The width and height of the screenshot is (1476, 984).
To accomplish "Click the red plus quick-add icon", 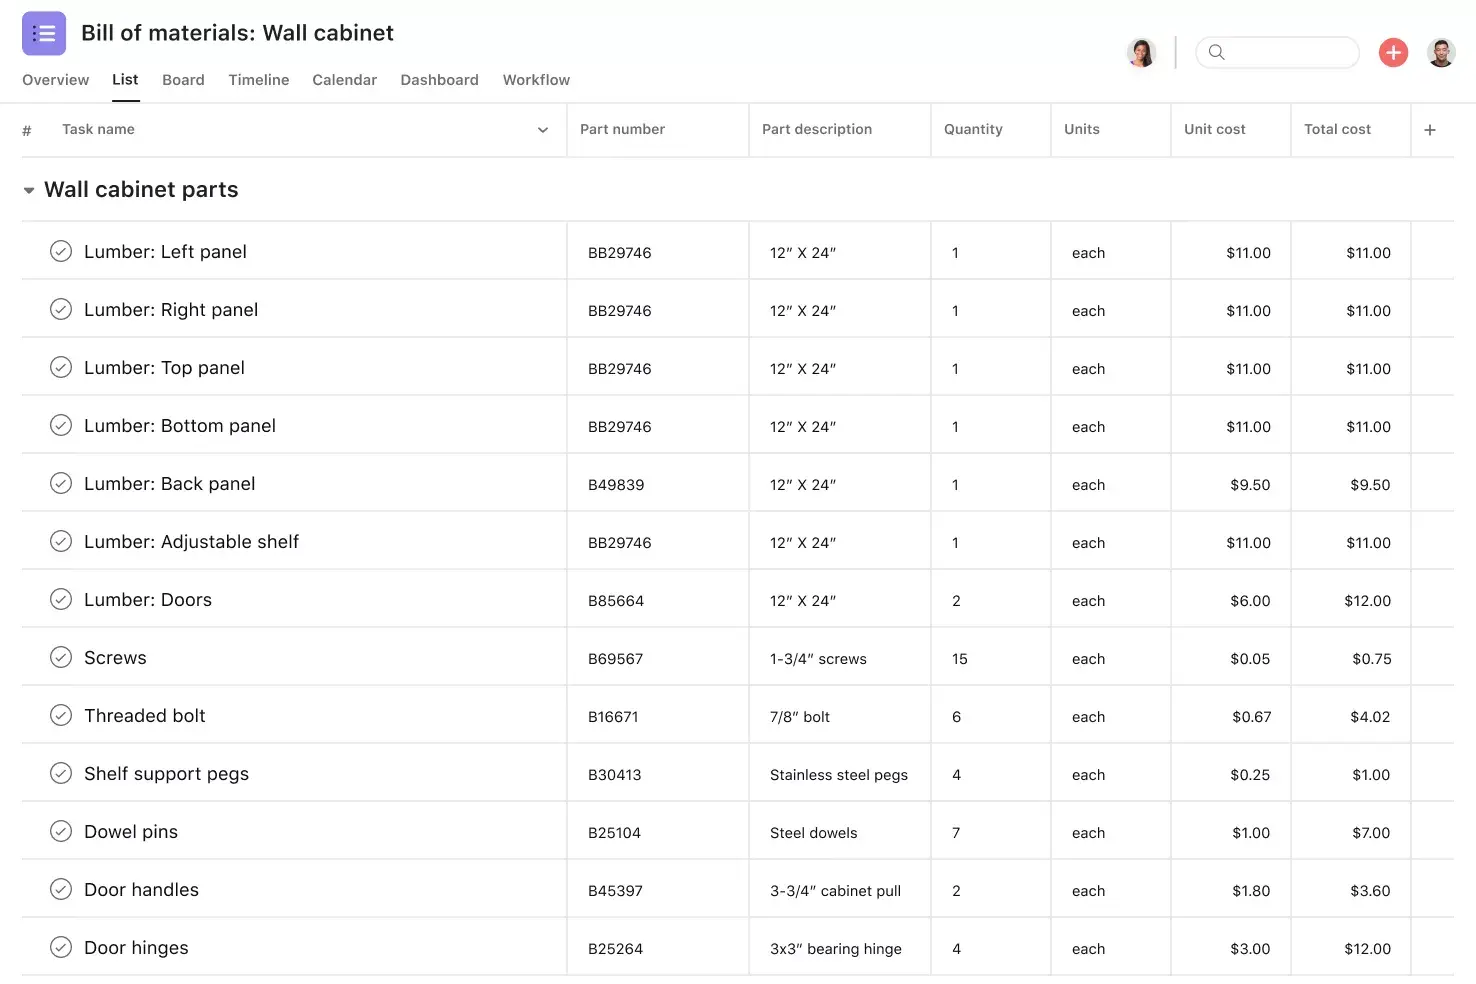I will coord(1393,52).
